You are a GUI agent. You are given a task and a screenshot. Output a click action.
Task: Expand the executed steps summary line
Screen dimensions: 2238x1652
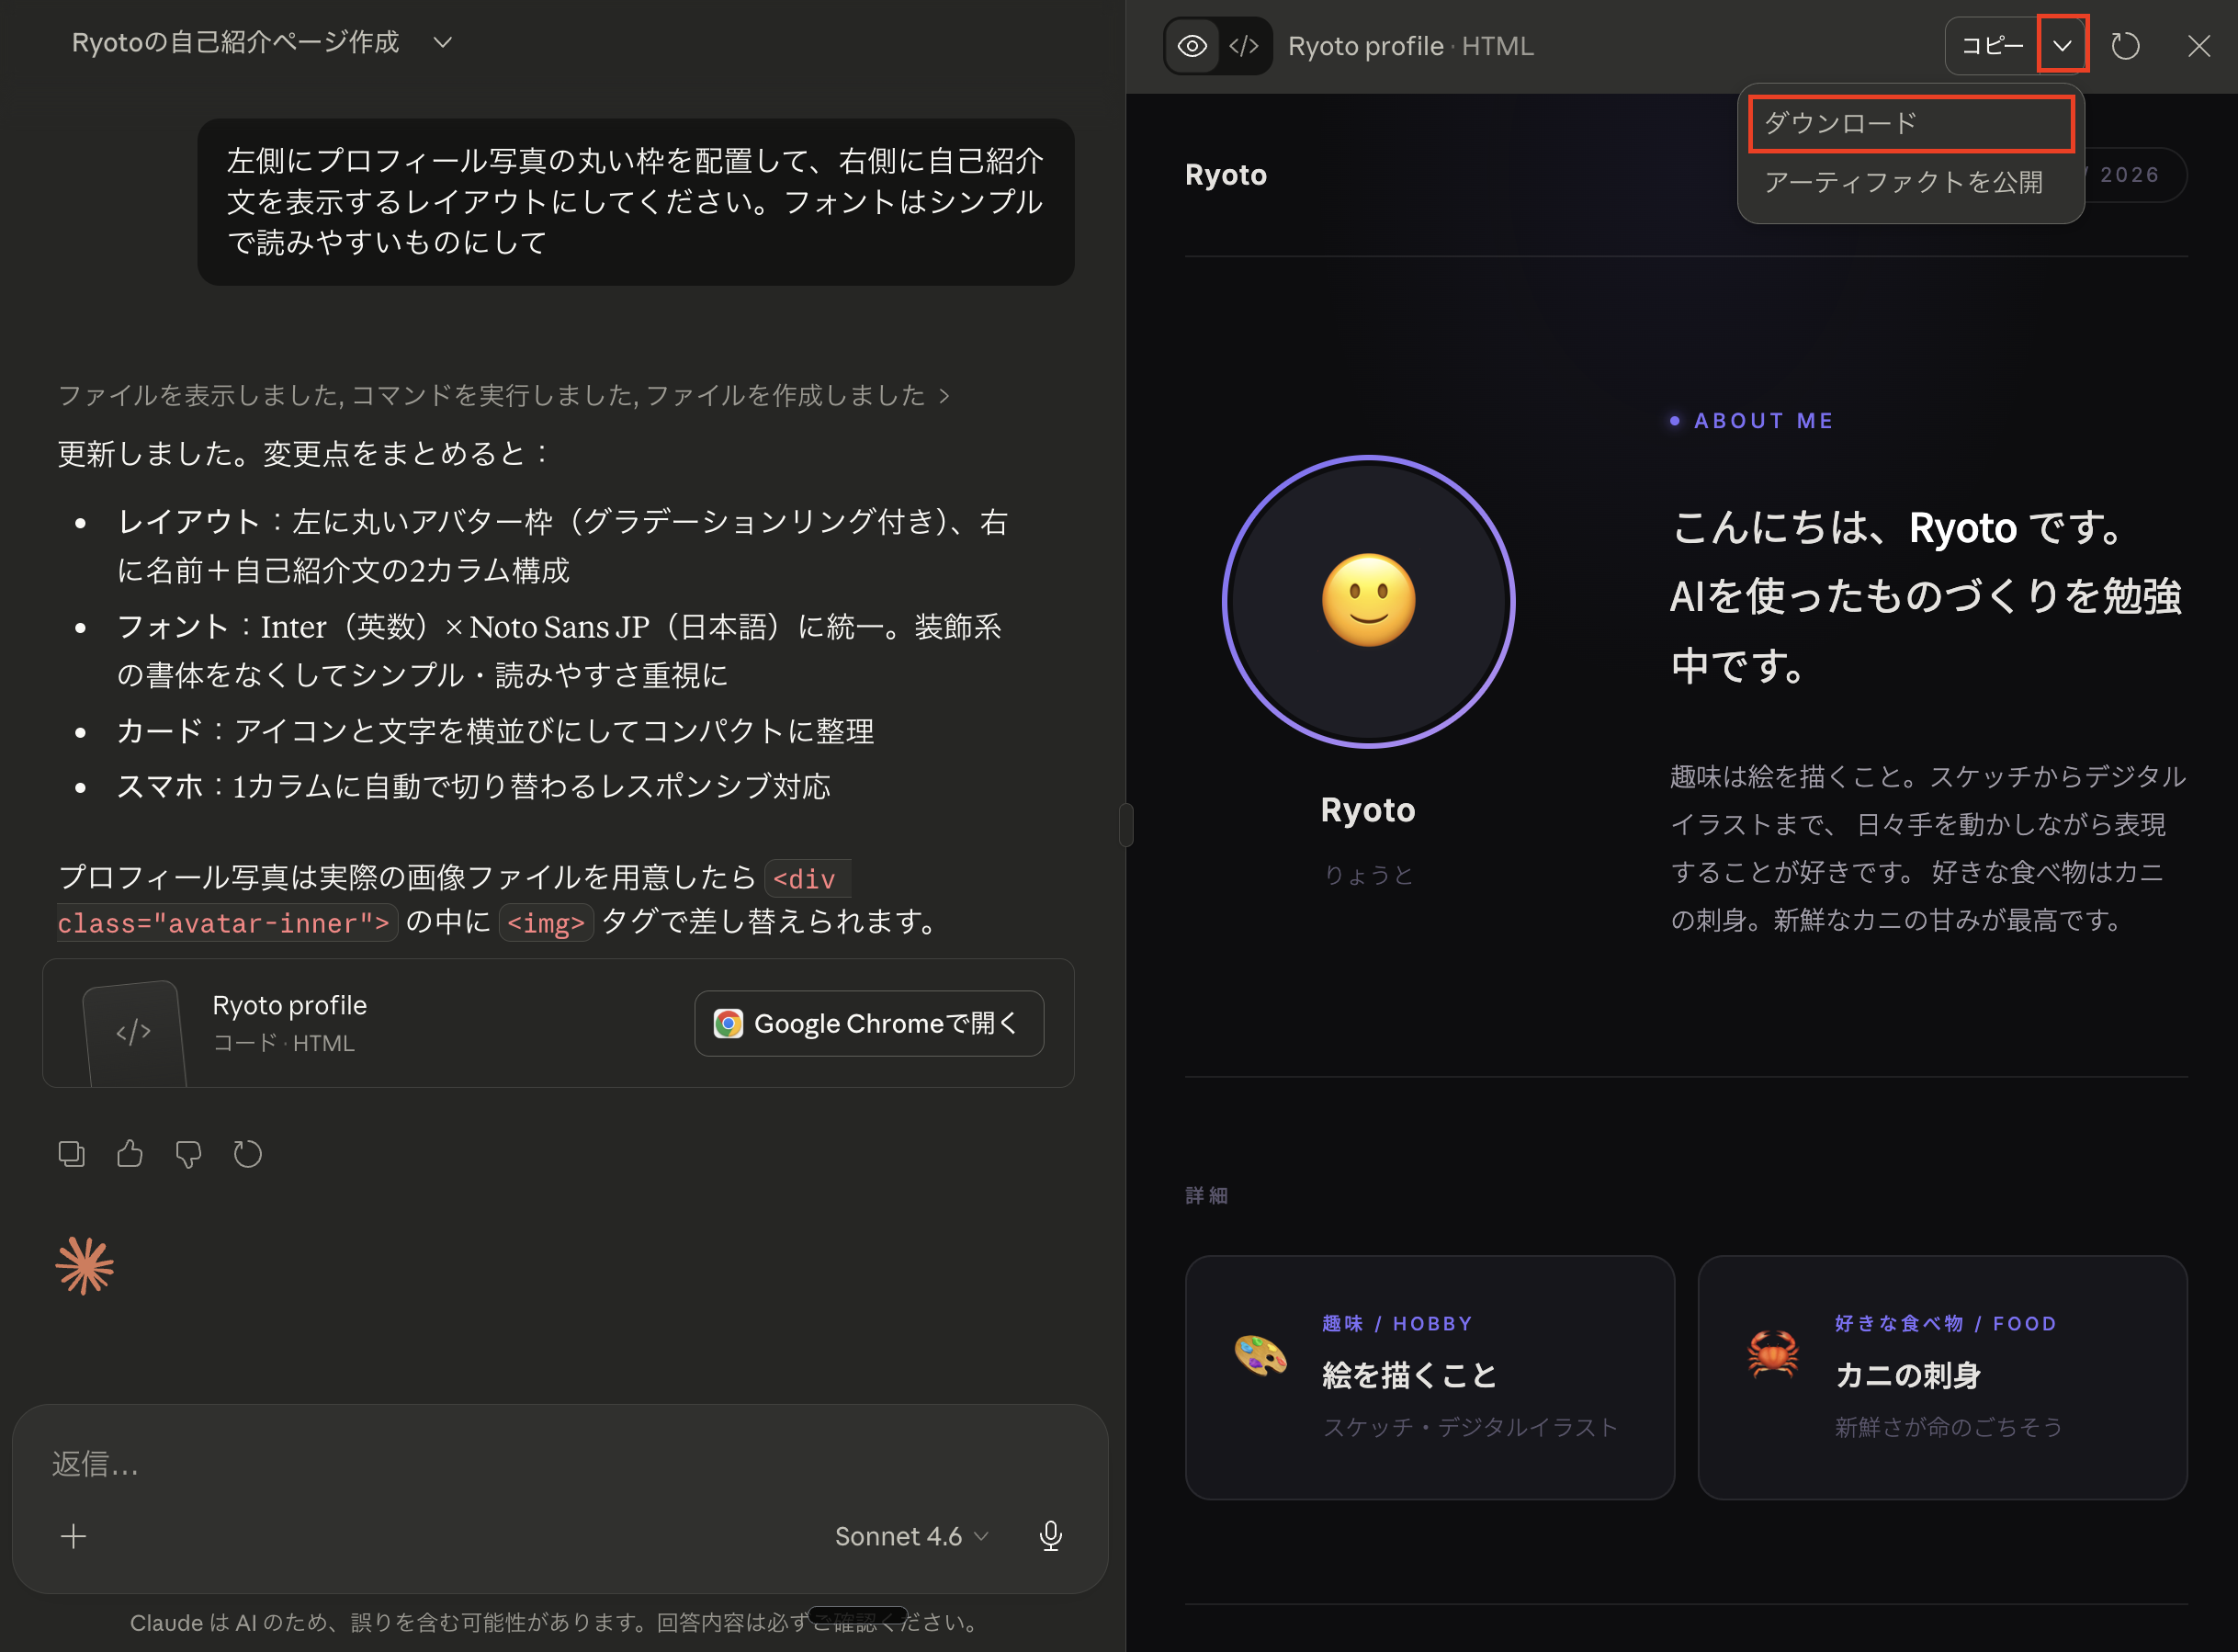click(x=503, y=395)
